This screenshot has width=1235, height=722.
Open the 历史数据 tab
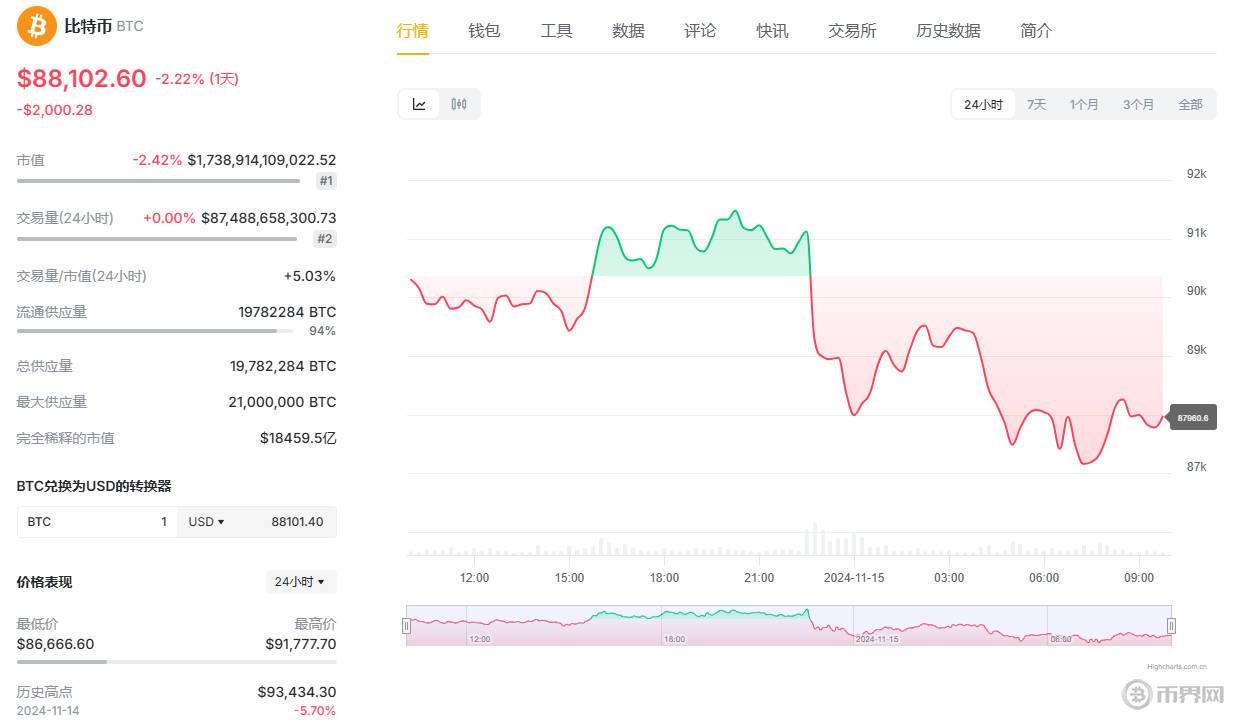(x=947, y=31)
